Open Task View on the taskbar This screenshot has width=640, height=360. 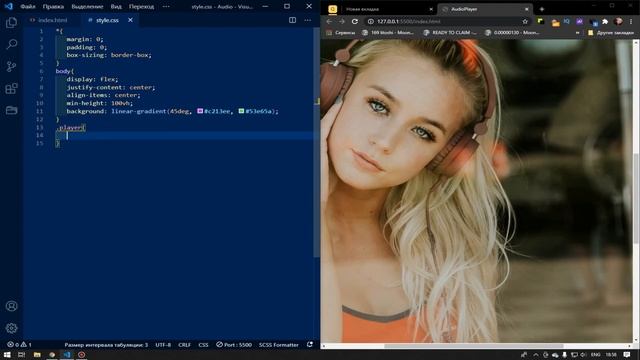pyautogui.click(x=22, y=355)
